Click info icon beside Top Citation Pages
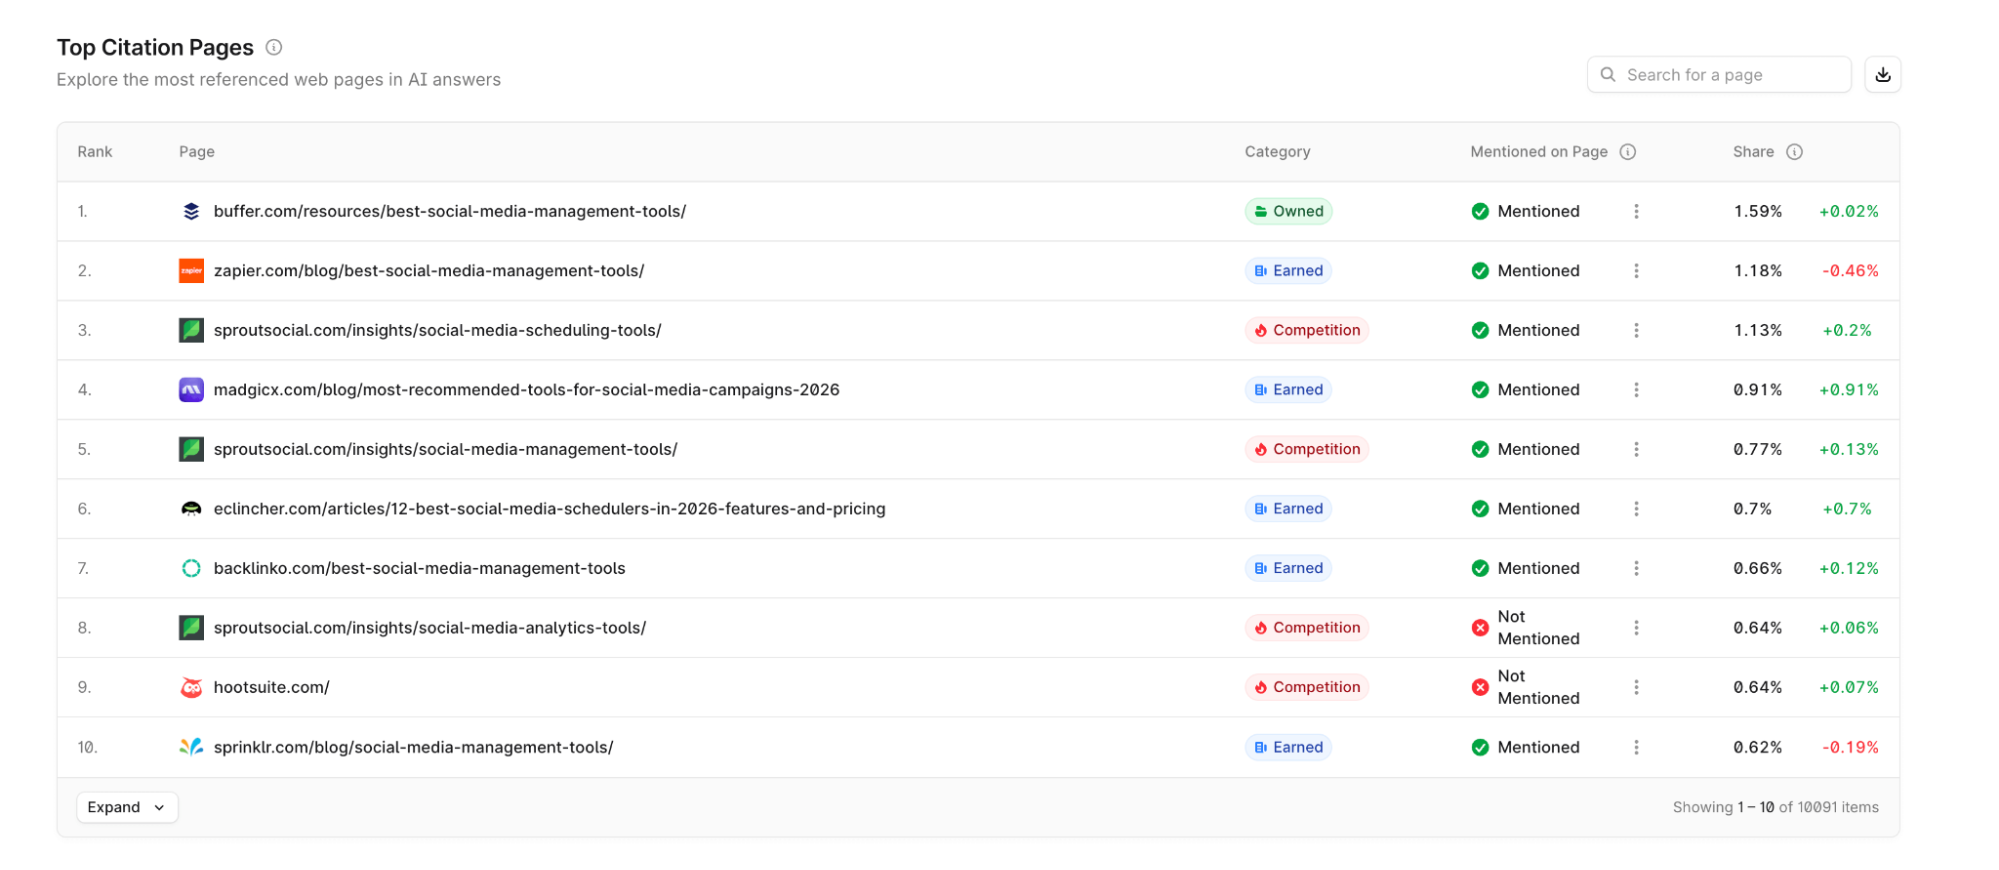 pos(274,47)
